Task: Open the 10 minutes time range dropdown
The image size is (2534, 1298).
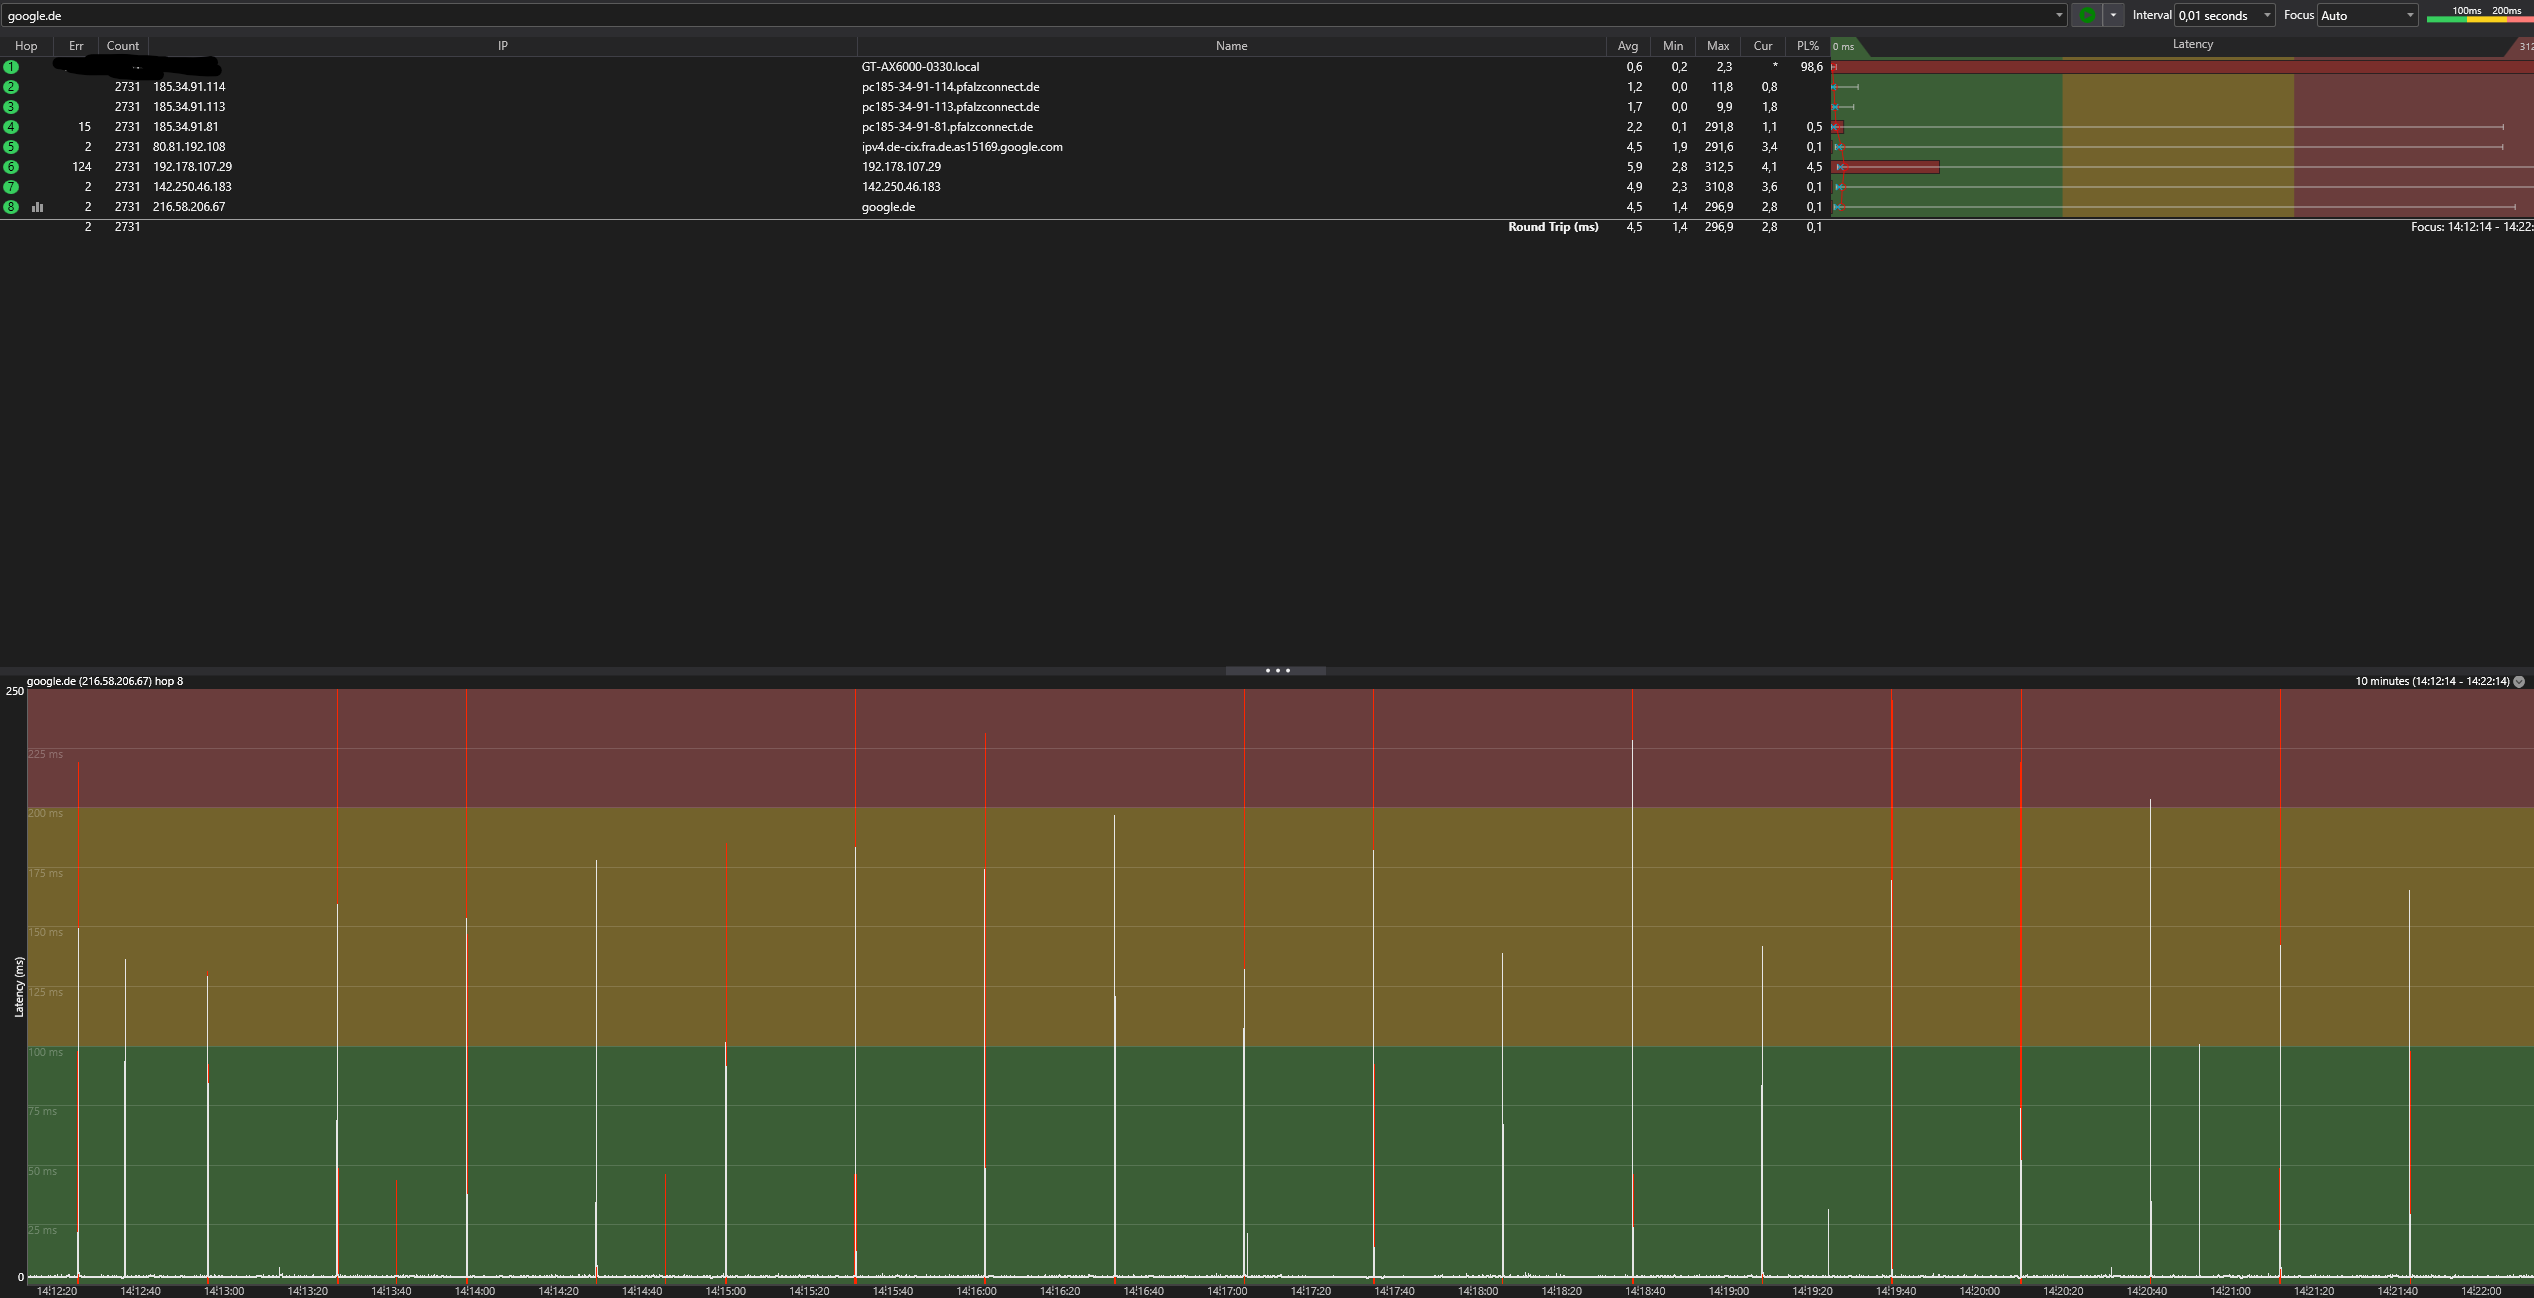Action: click(2519, 681)
